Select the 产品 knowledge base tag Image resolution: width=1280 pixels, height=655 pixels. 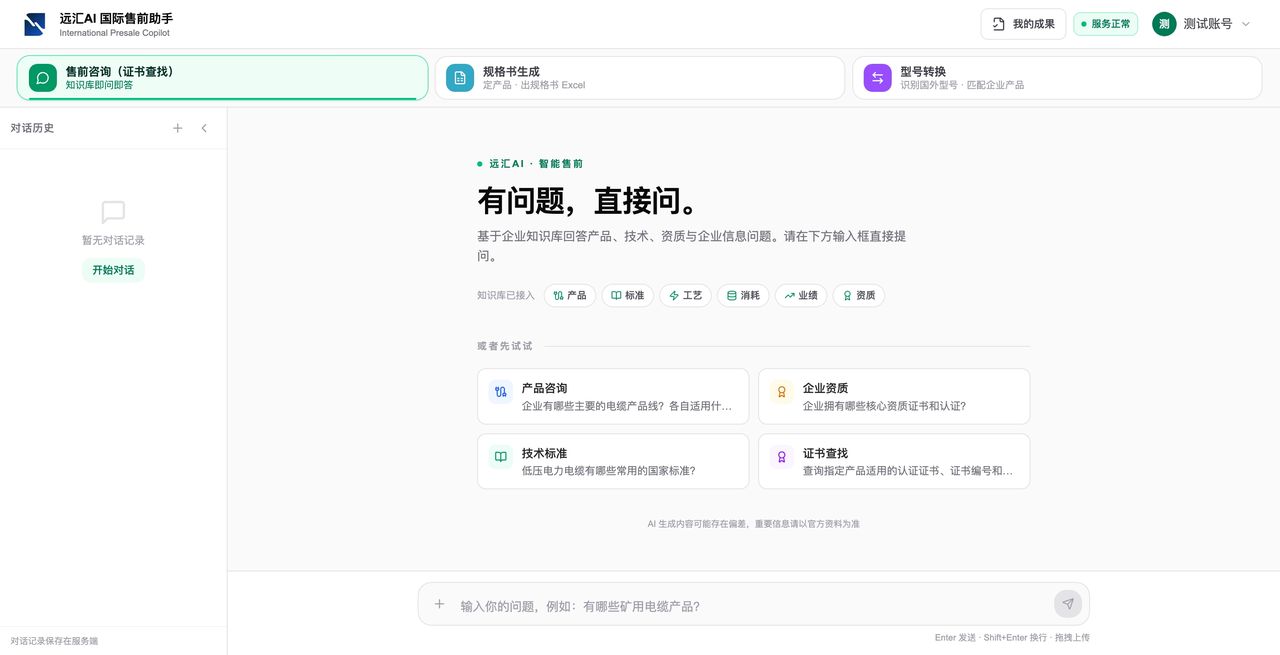570,296
